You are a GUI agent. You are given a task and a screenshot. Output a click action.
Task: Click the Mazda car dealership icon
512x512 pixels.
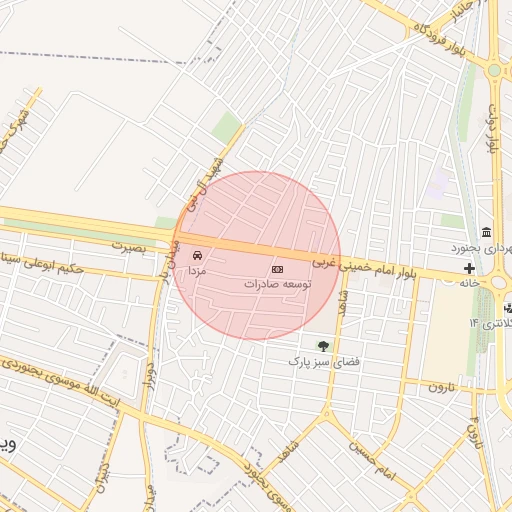197,256
